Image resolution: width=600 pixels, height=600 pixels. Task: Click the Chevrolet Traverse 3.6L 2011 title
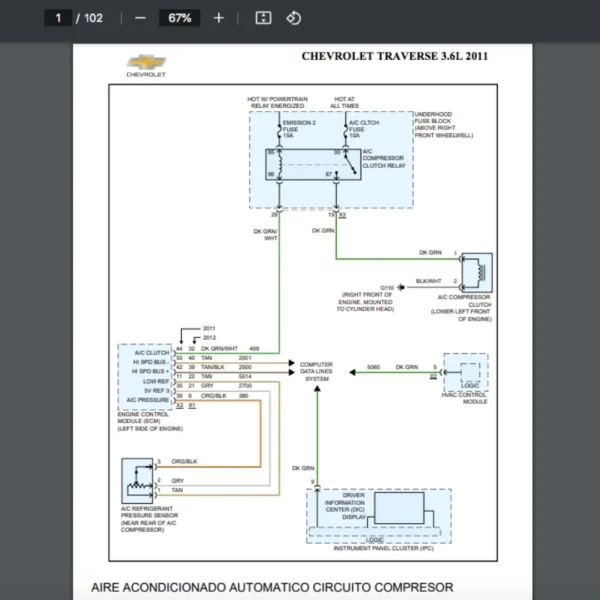click(394, 56)
